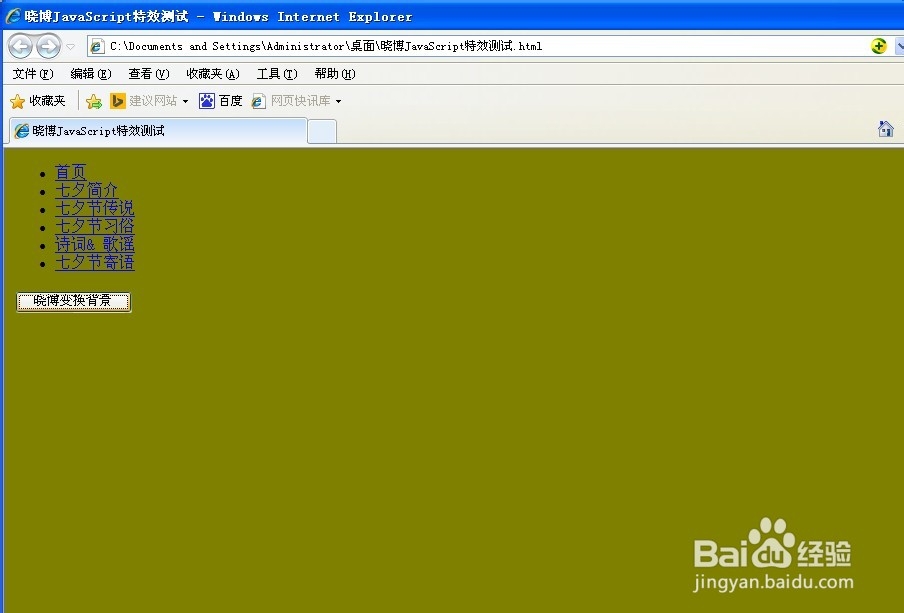904x613 pixels.
Task: Click the Back navigation arrow
Action: pyautogui.click(x=20, y=45)
